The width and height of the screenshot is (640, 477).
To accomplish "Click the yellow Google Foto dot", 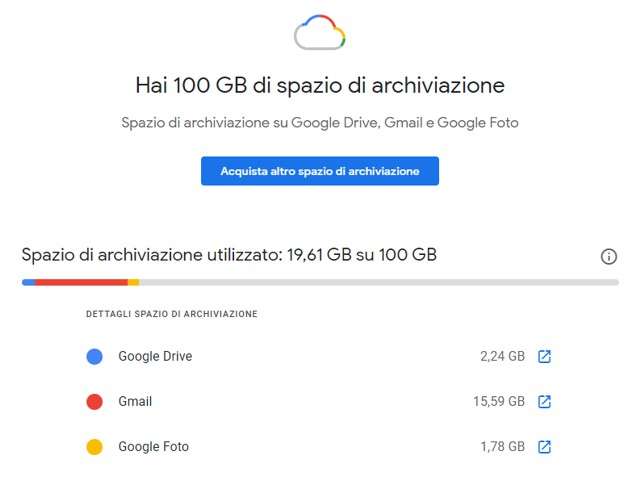I will point(95,447).
